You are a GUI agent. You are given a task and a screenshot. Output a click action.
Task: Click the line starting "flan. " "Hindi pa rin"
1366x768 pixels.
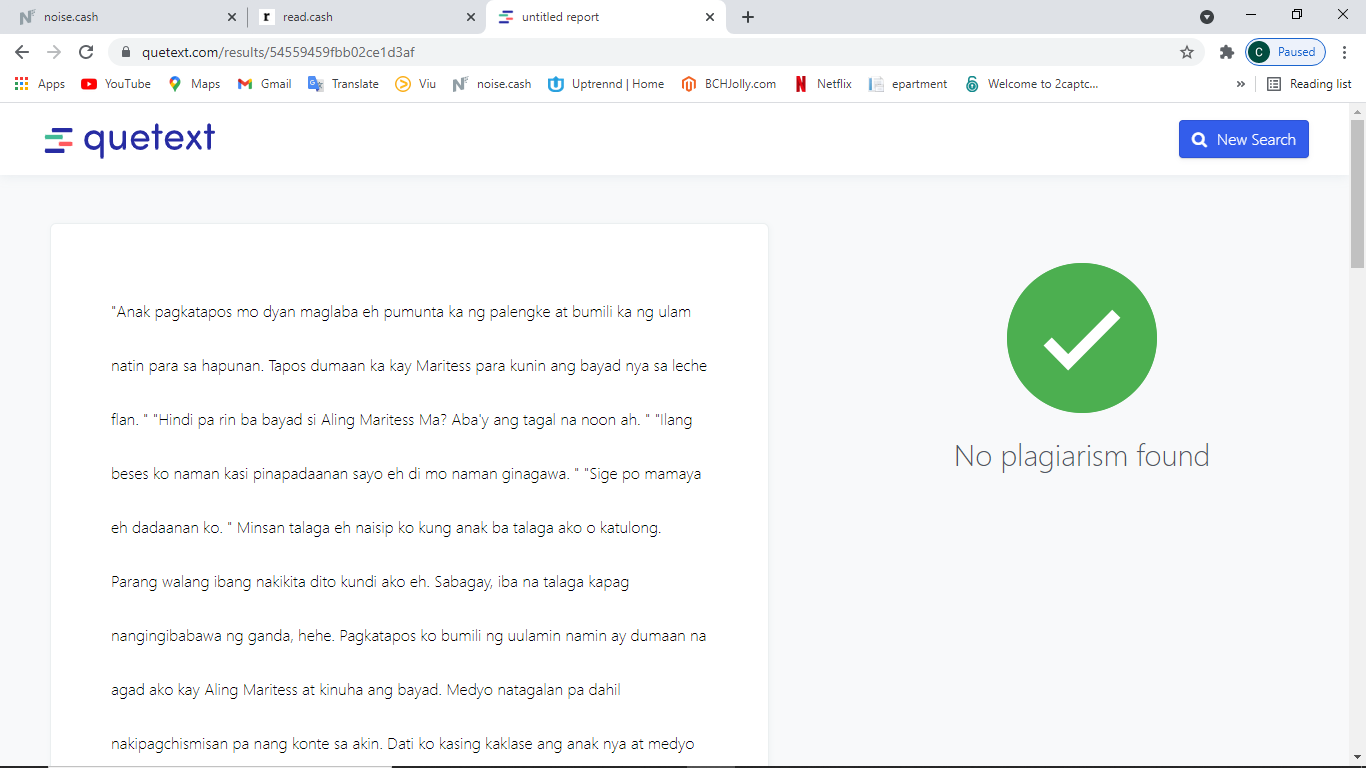pos(401,420)
